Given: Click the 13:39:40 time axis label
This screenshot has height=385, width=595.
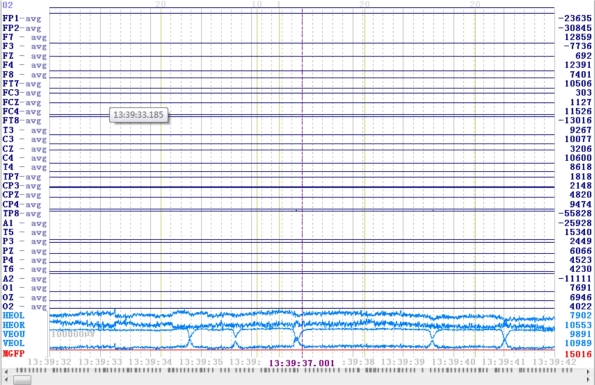Looking at the screenshot, I should pos(453,362).
